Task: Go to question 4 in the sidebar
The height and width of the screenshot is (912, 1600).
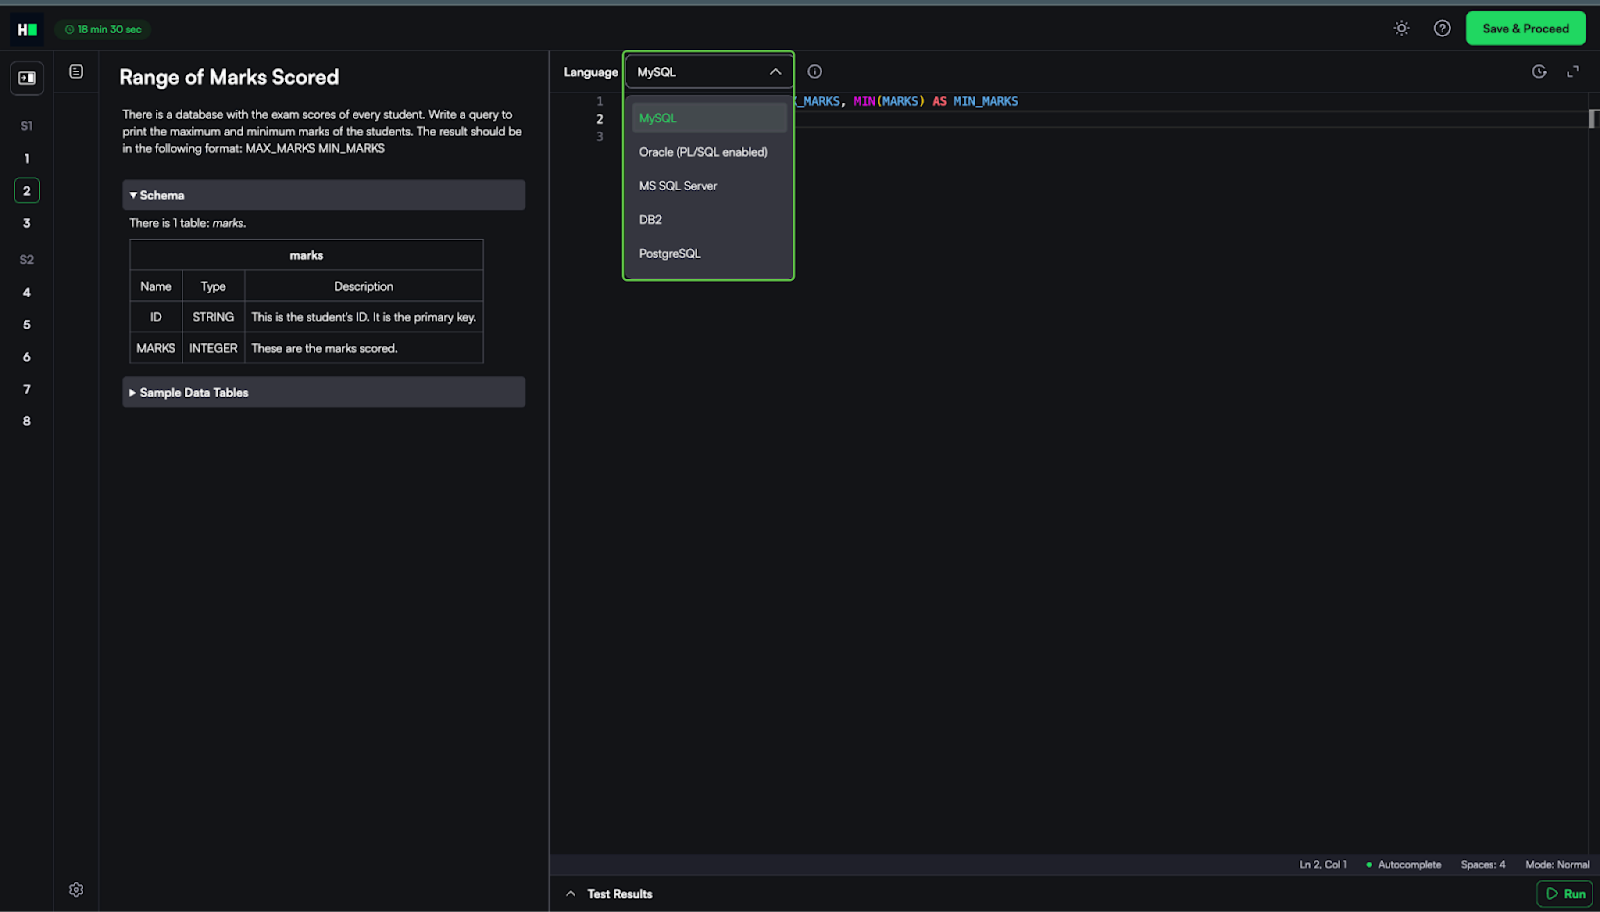Action: click(x=27, y=293)
